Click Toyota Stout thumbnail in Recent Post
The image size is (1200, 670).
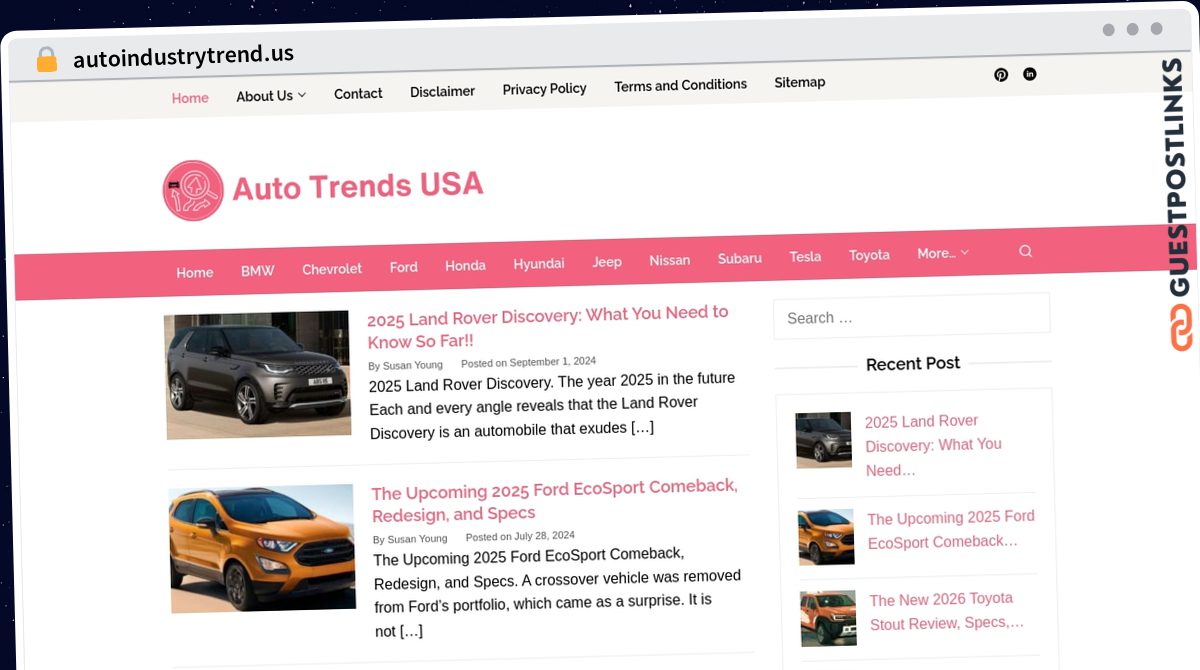pyautogui.click(x=829, y=618)
